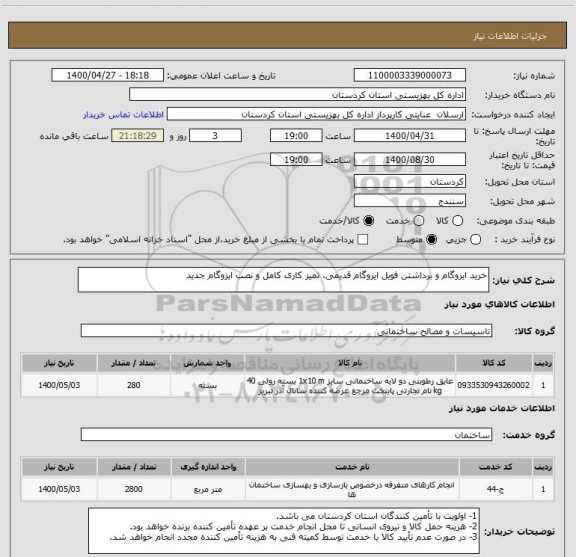Tick the Islamic treasury documents payment checkbox
576x557 pixels.
pos(363,240)
